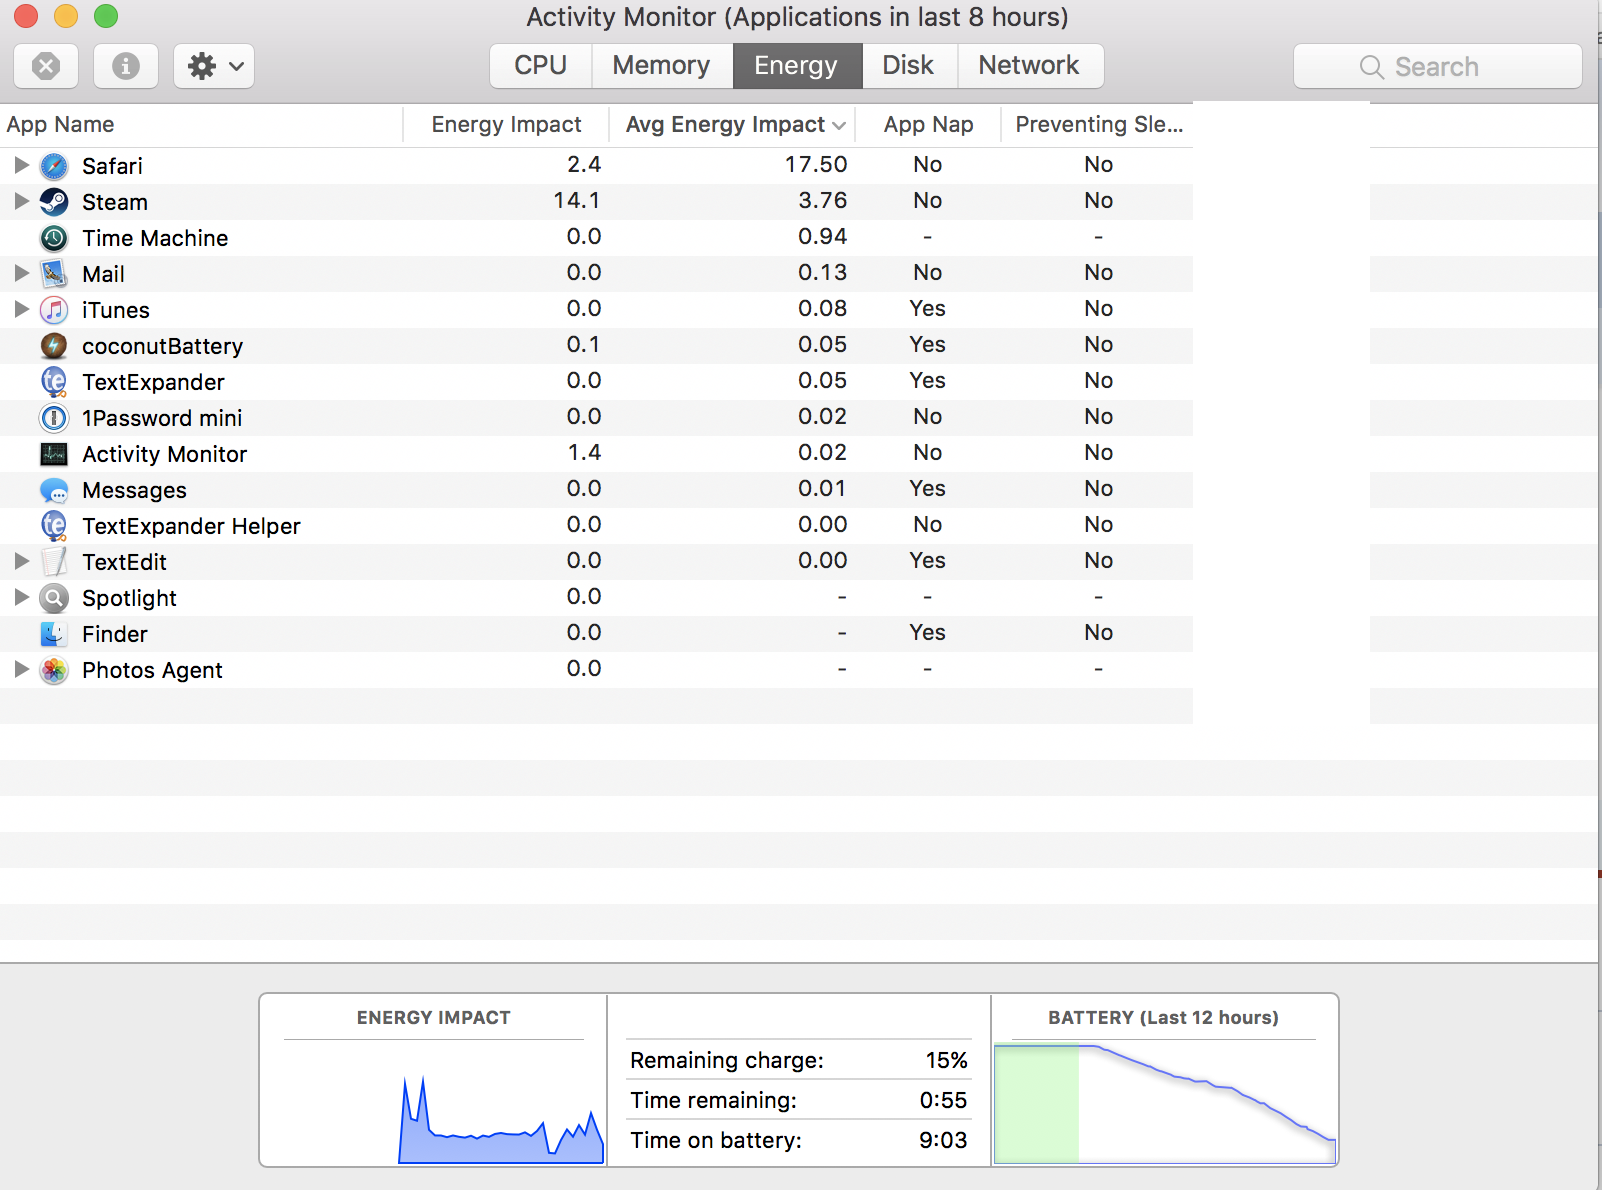Image resolution: width=1602 pixels, height=1190 pixels.
Task: Click the Messages speech bubble icon
Action: click(x=54, y=490)
